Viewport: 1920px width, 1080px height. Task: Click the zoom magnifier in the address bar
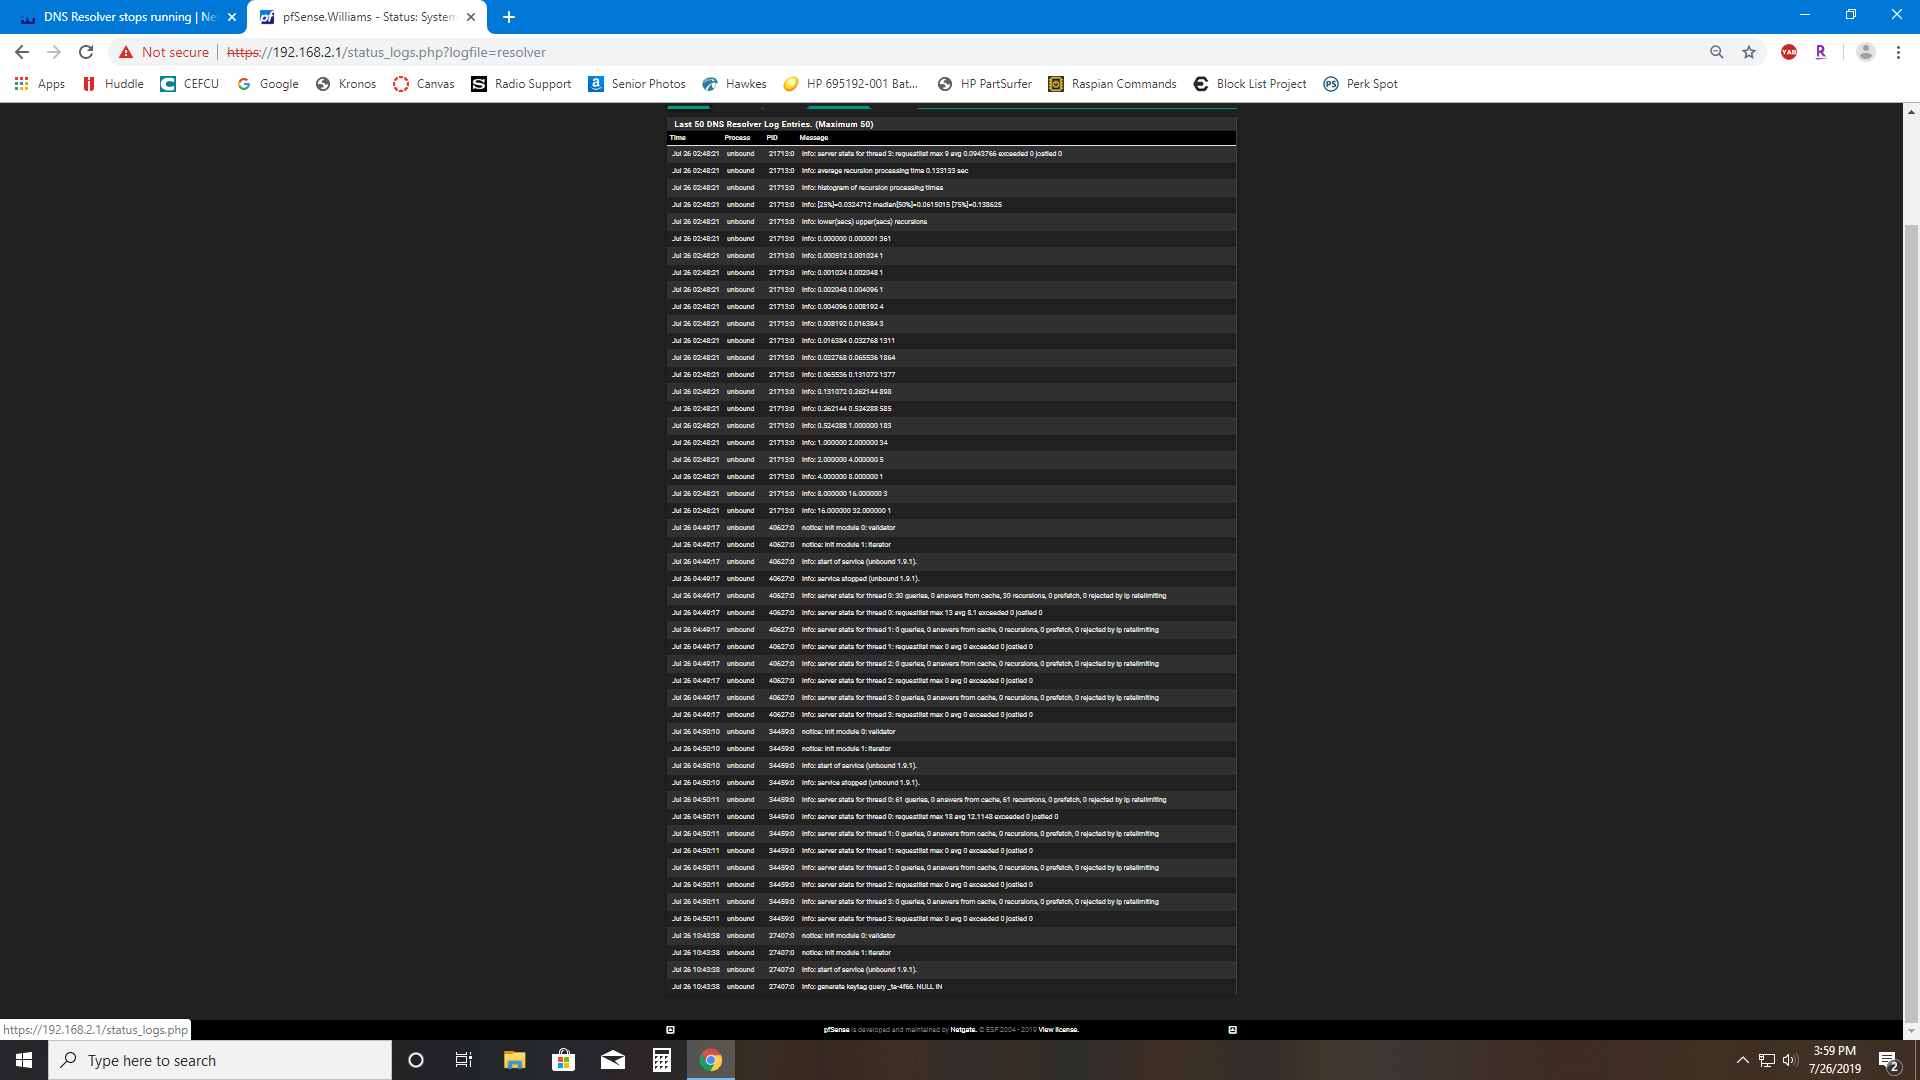click(1716, 52)
